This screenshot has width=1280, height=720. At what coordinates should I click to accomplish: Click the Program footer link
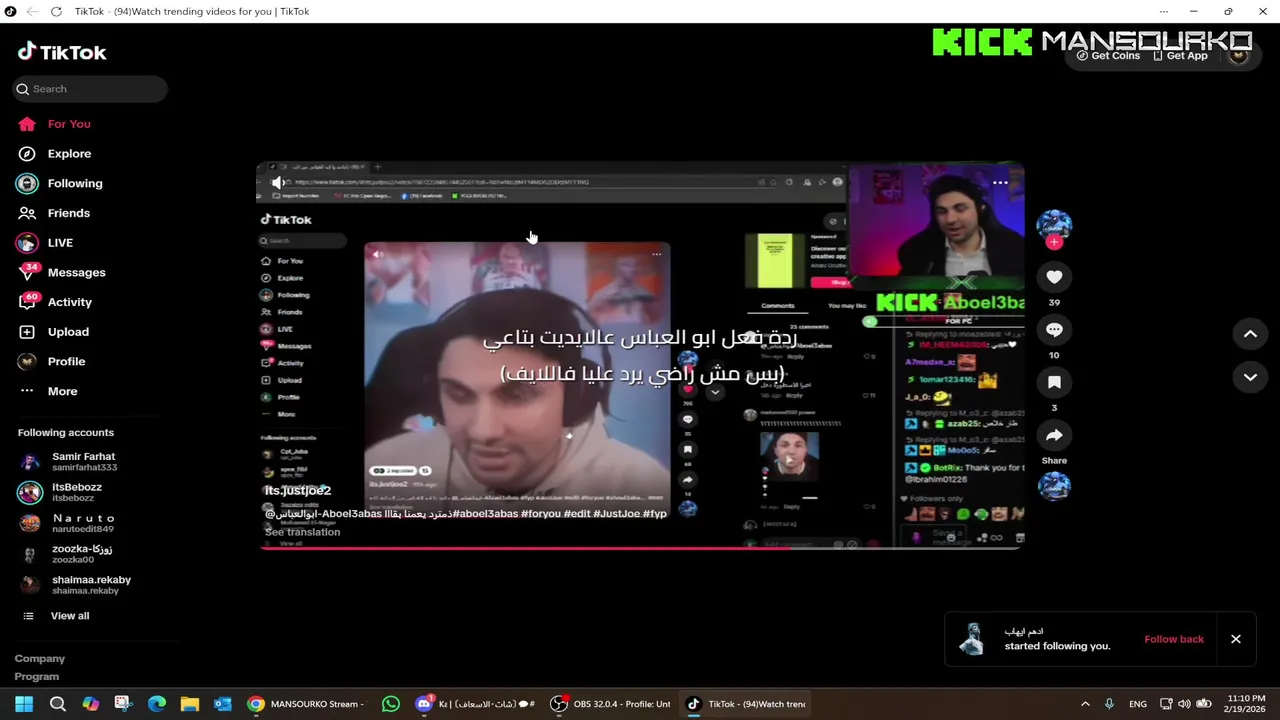point(37,677)
